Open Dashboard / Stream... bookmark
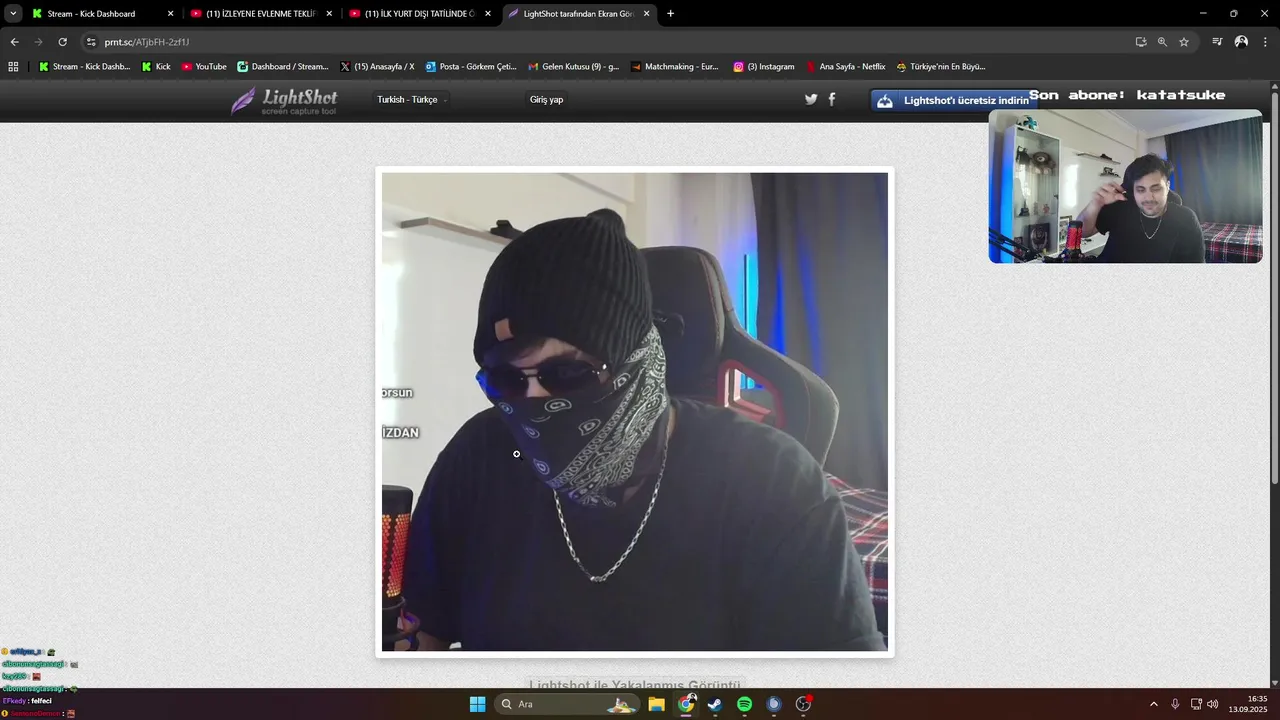Screen dimensions: 1280x720 pos(282,67)
